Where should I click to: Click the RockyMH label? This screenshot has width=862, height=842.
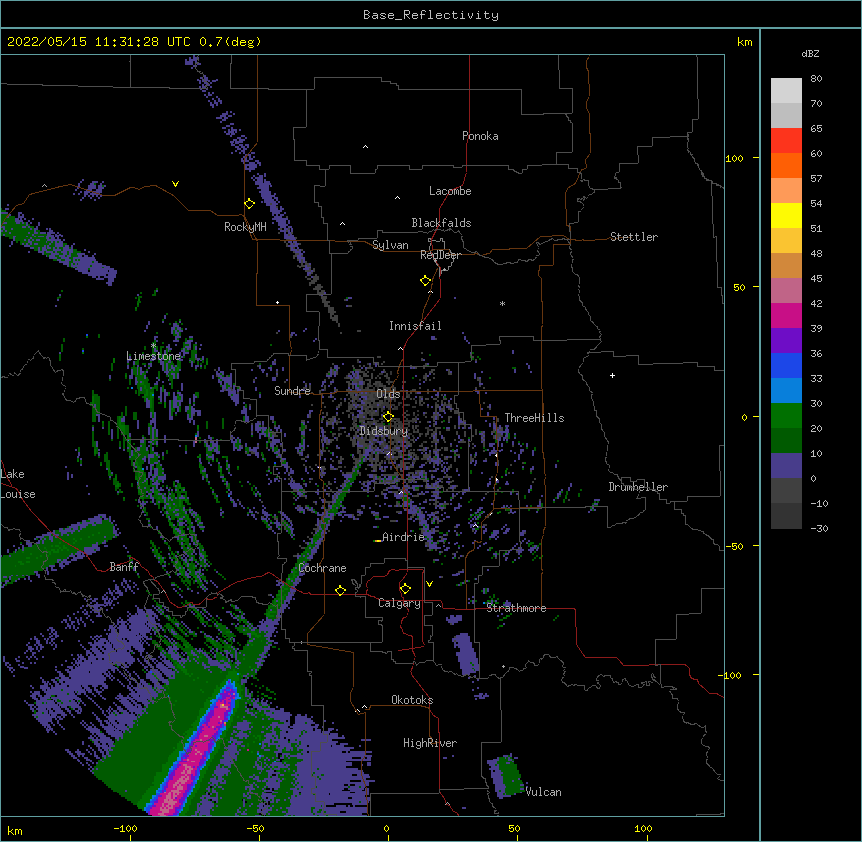coord(245,227)
